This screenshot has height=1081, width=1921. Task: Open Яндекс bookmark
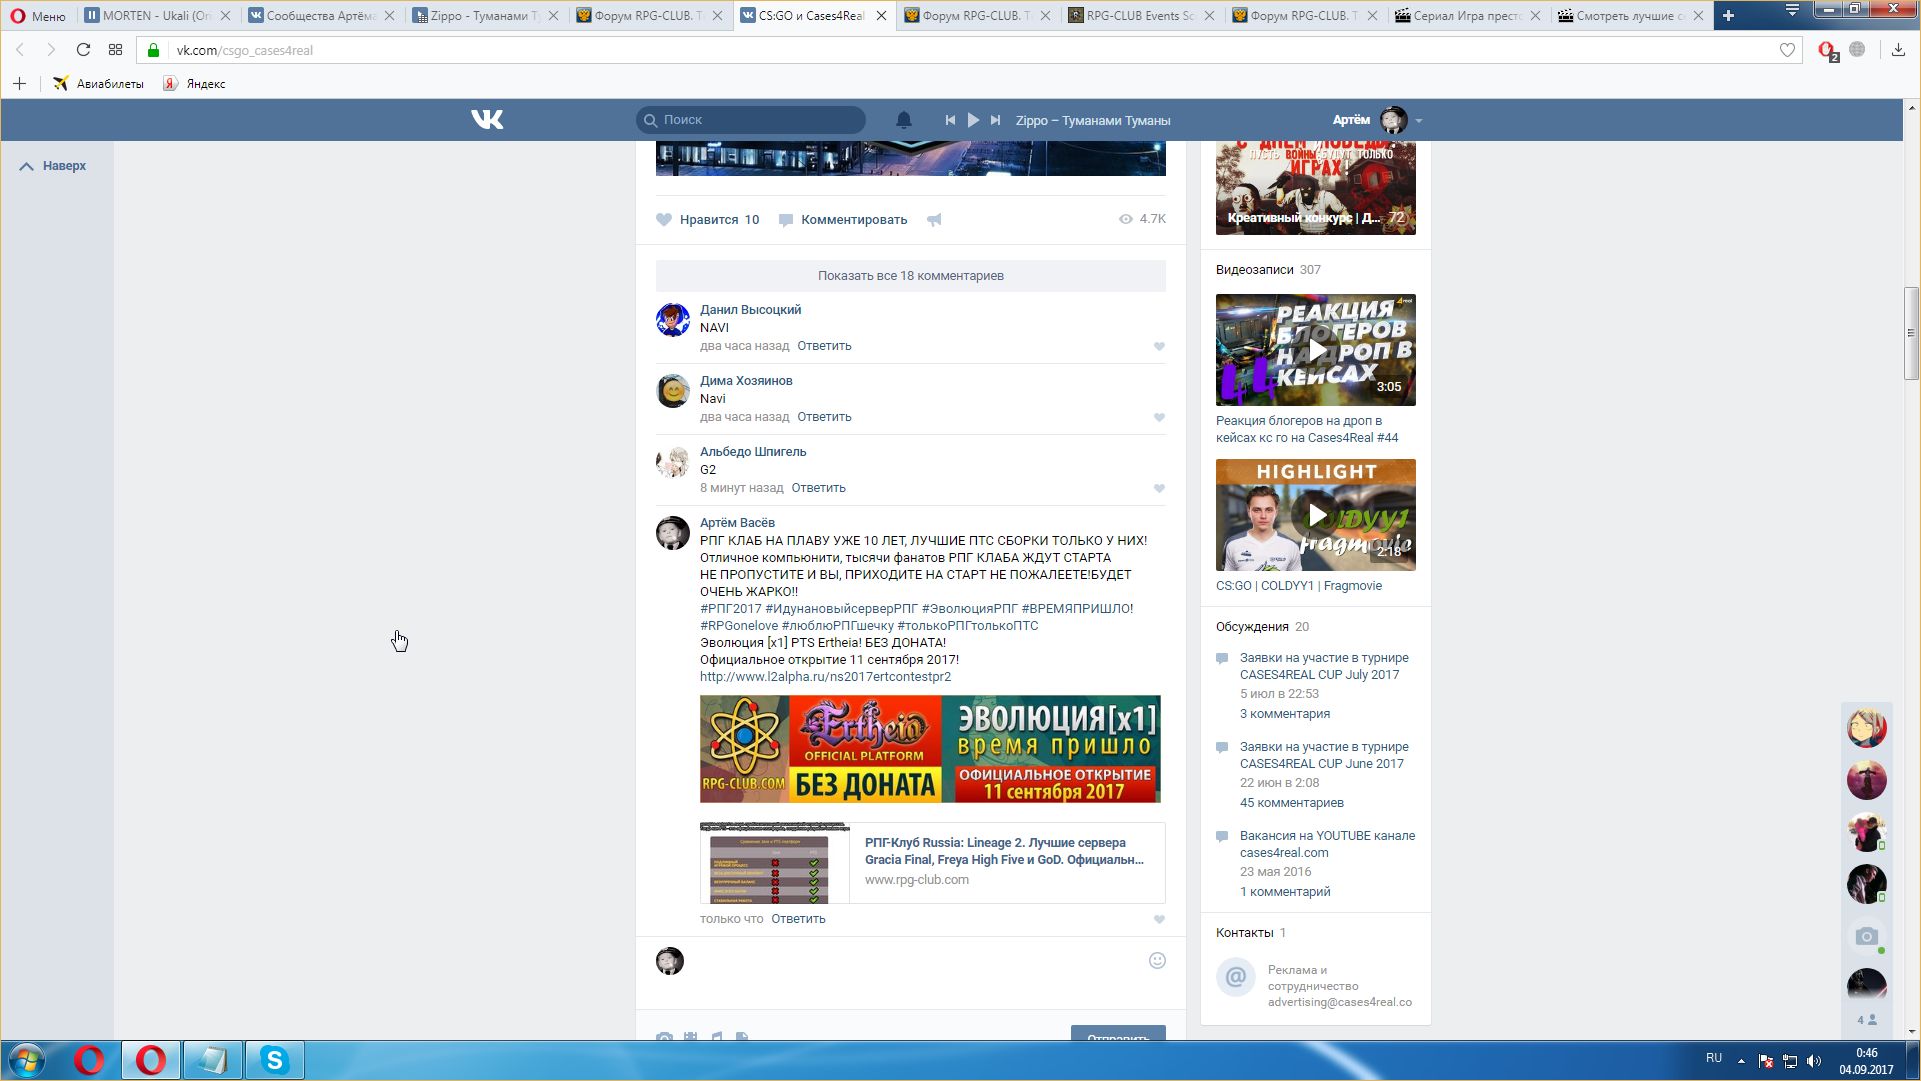pos(195,84)
